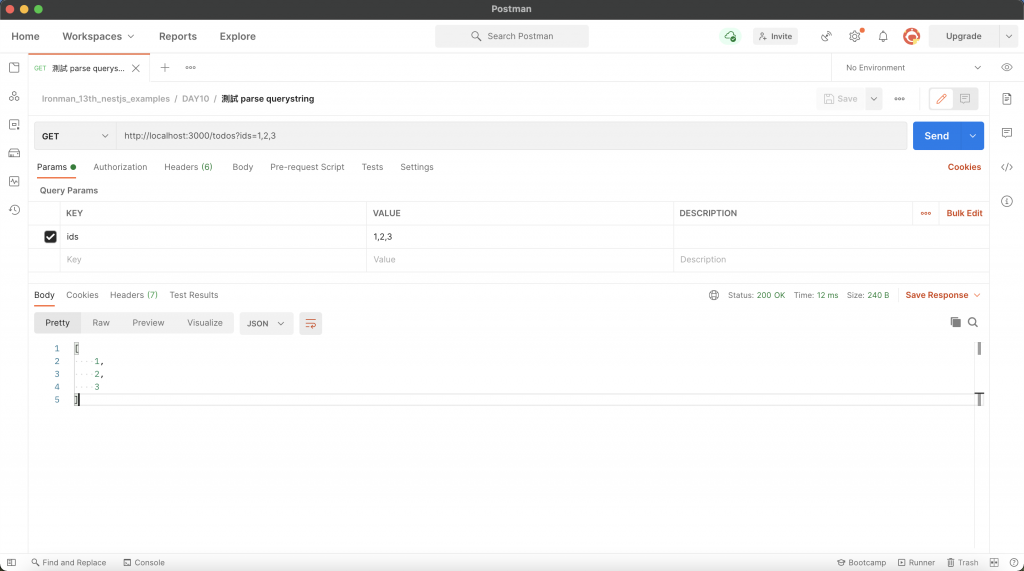Open the Monitors sidebar icon
The width and height of the screenshot is (1024, 571).
click(x=14, y=181)
